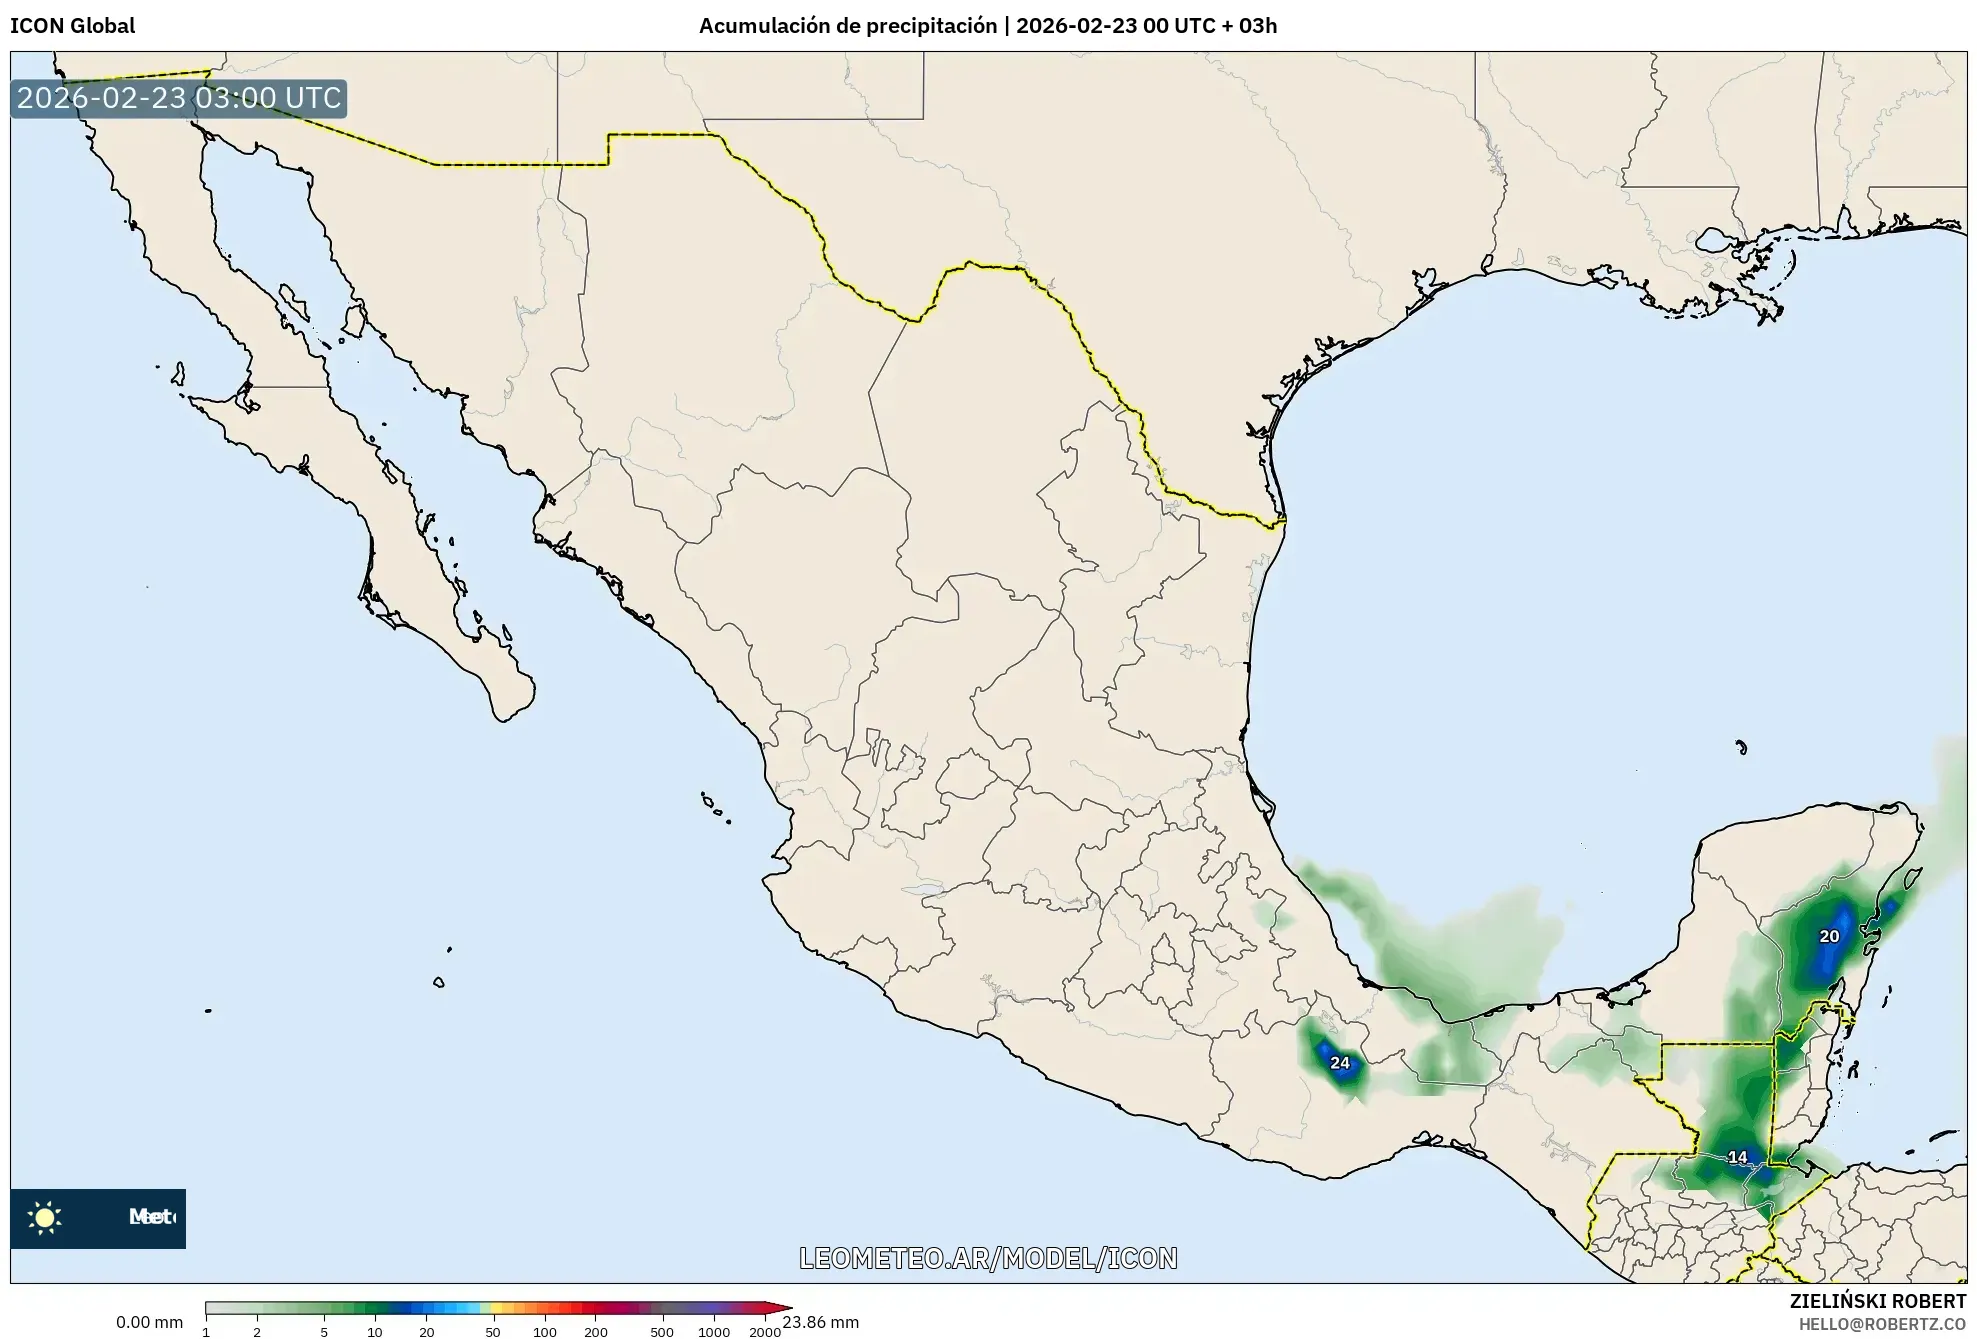The image size is (1977, 1339).
Task: Click the 23.86 mm maximum value label
Action: click(x=821, y=1322)
